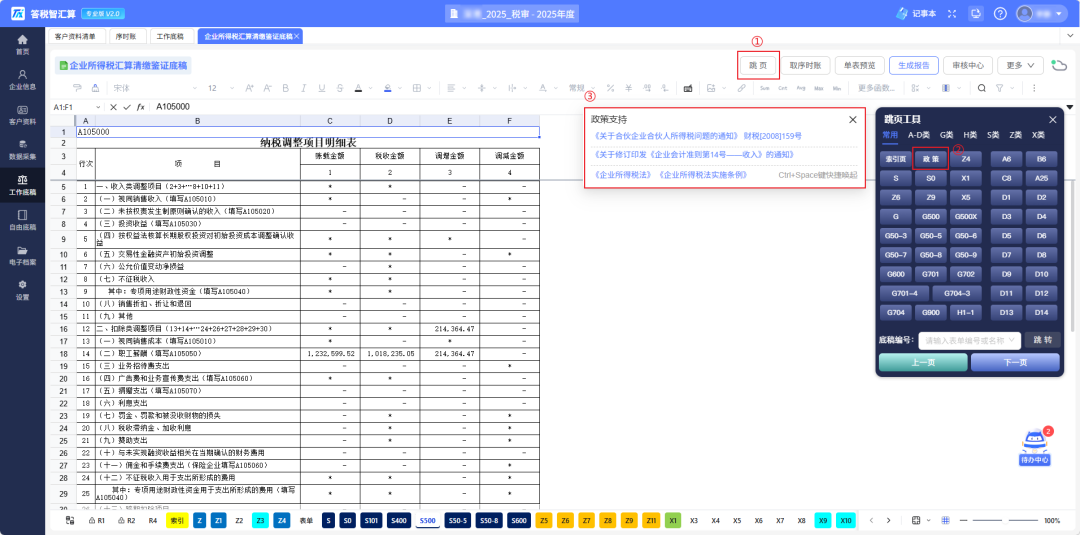Increase font size with A+ icon
The image size is (1080, 535).
[x=249, y=88]
